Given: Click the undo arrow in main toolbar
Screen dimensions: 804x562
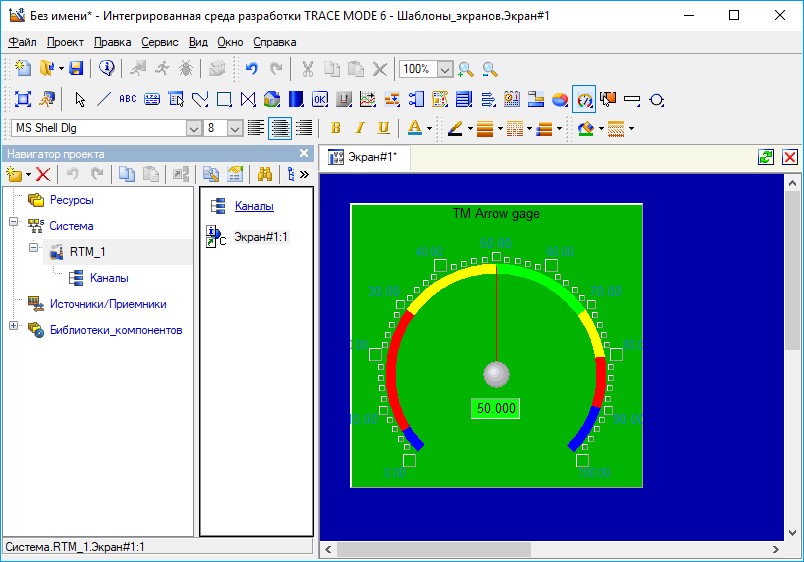Looking at the screenshot, I should click(x=252, y=69).
